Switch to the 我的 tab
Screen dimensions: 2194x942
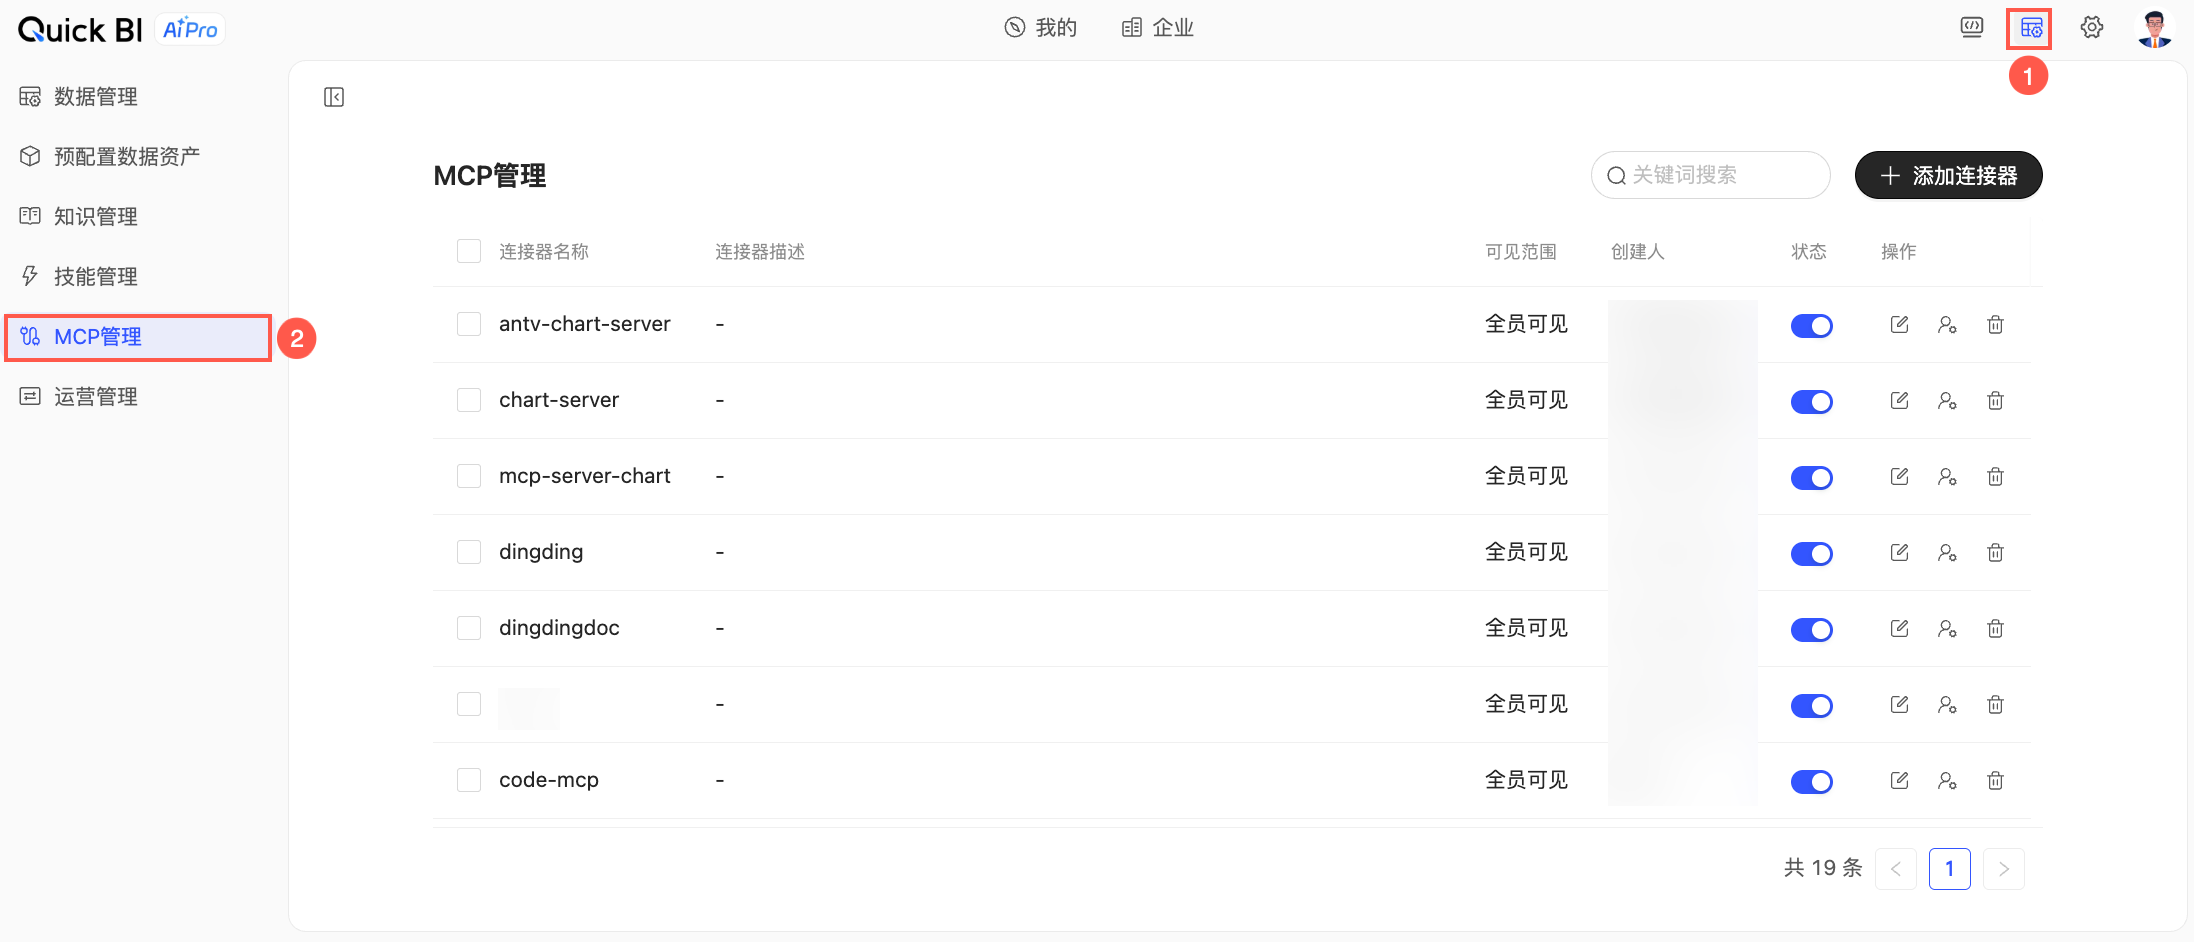tap(1041, 28)
